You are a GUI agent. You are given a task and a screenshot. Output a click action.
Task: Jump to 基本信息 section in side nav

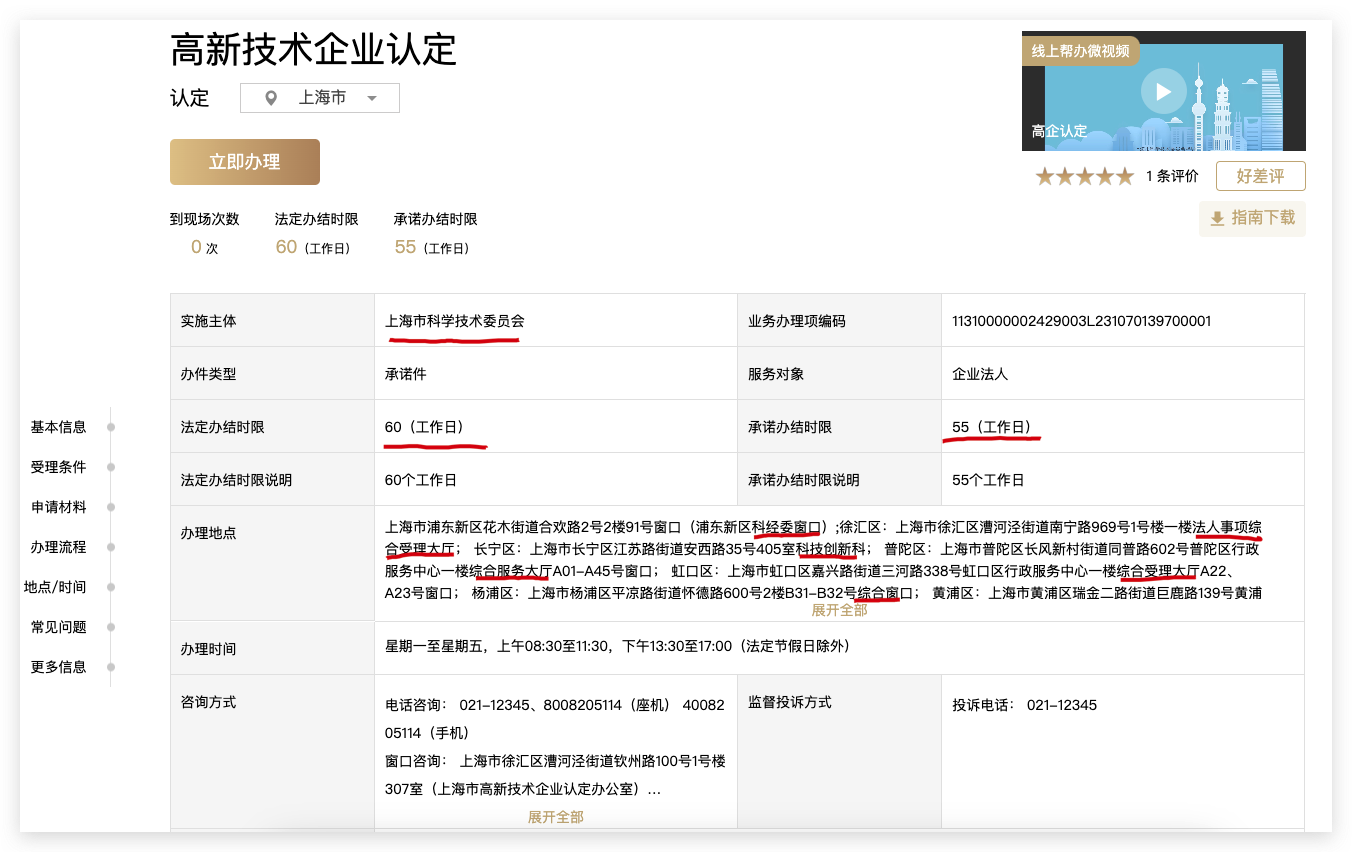pos(58,427)
